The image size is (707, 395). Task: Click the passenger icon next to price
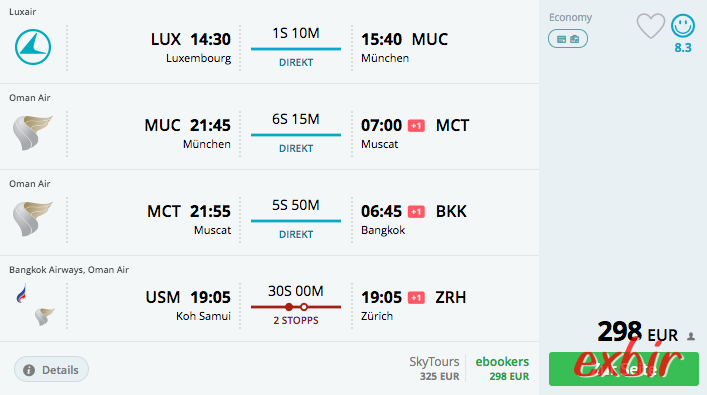[691, 336]
